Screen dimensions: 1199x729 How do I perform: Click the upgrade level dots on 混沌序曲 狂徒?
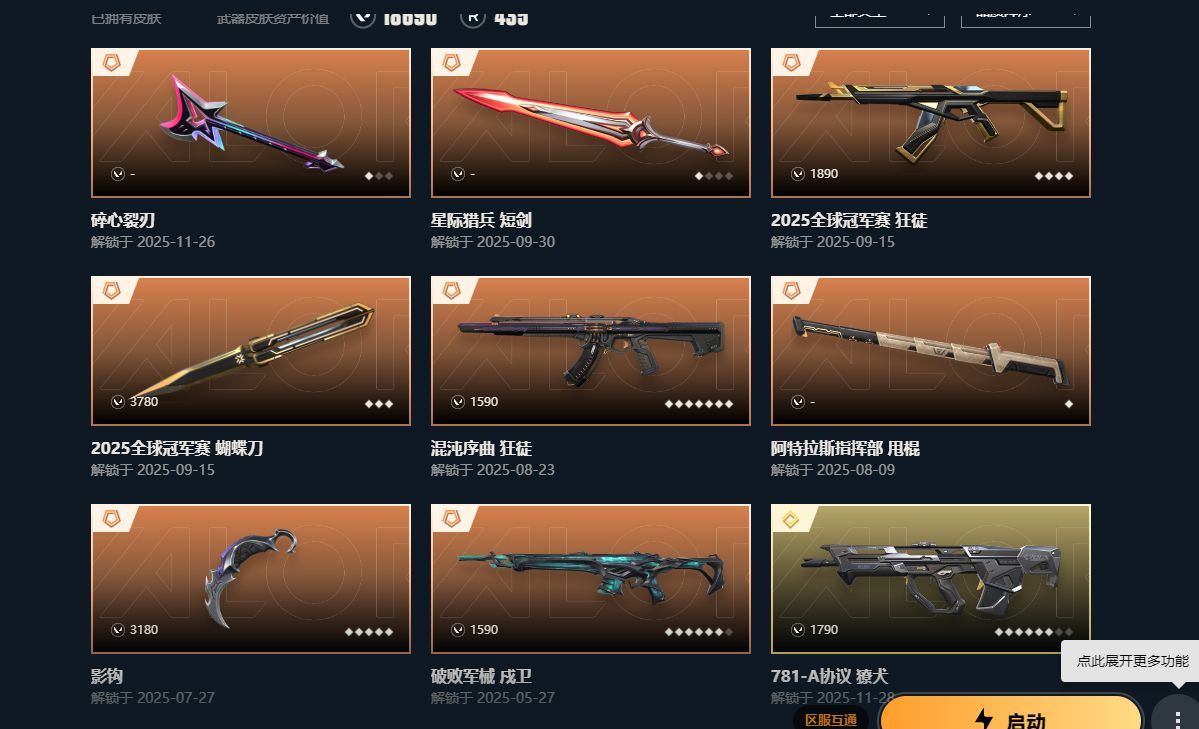[x=699, y=403]
